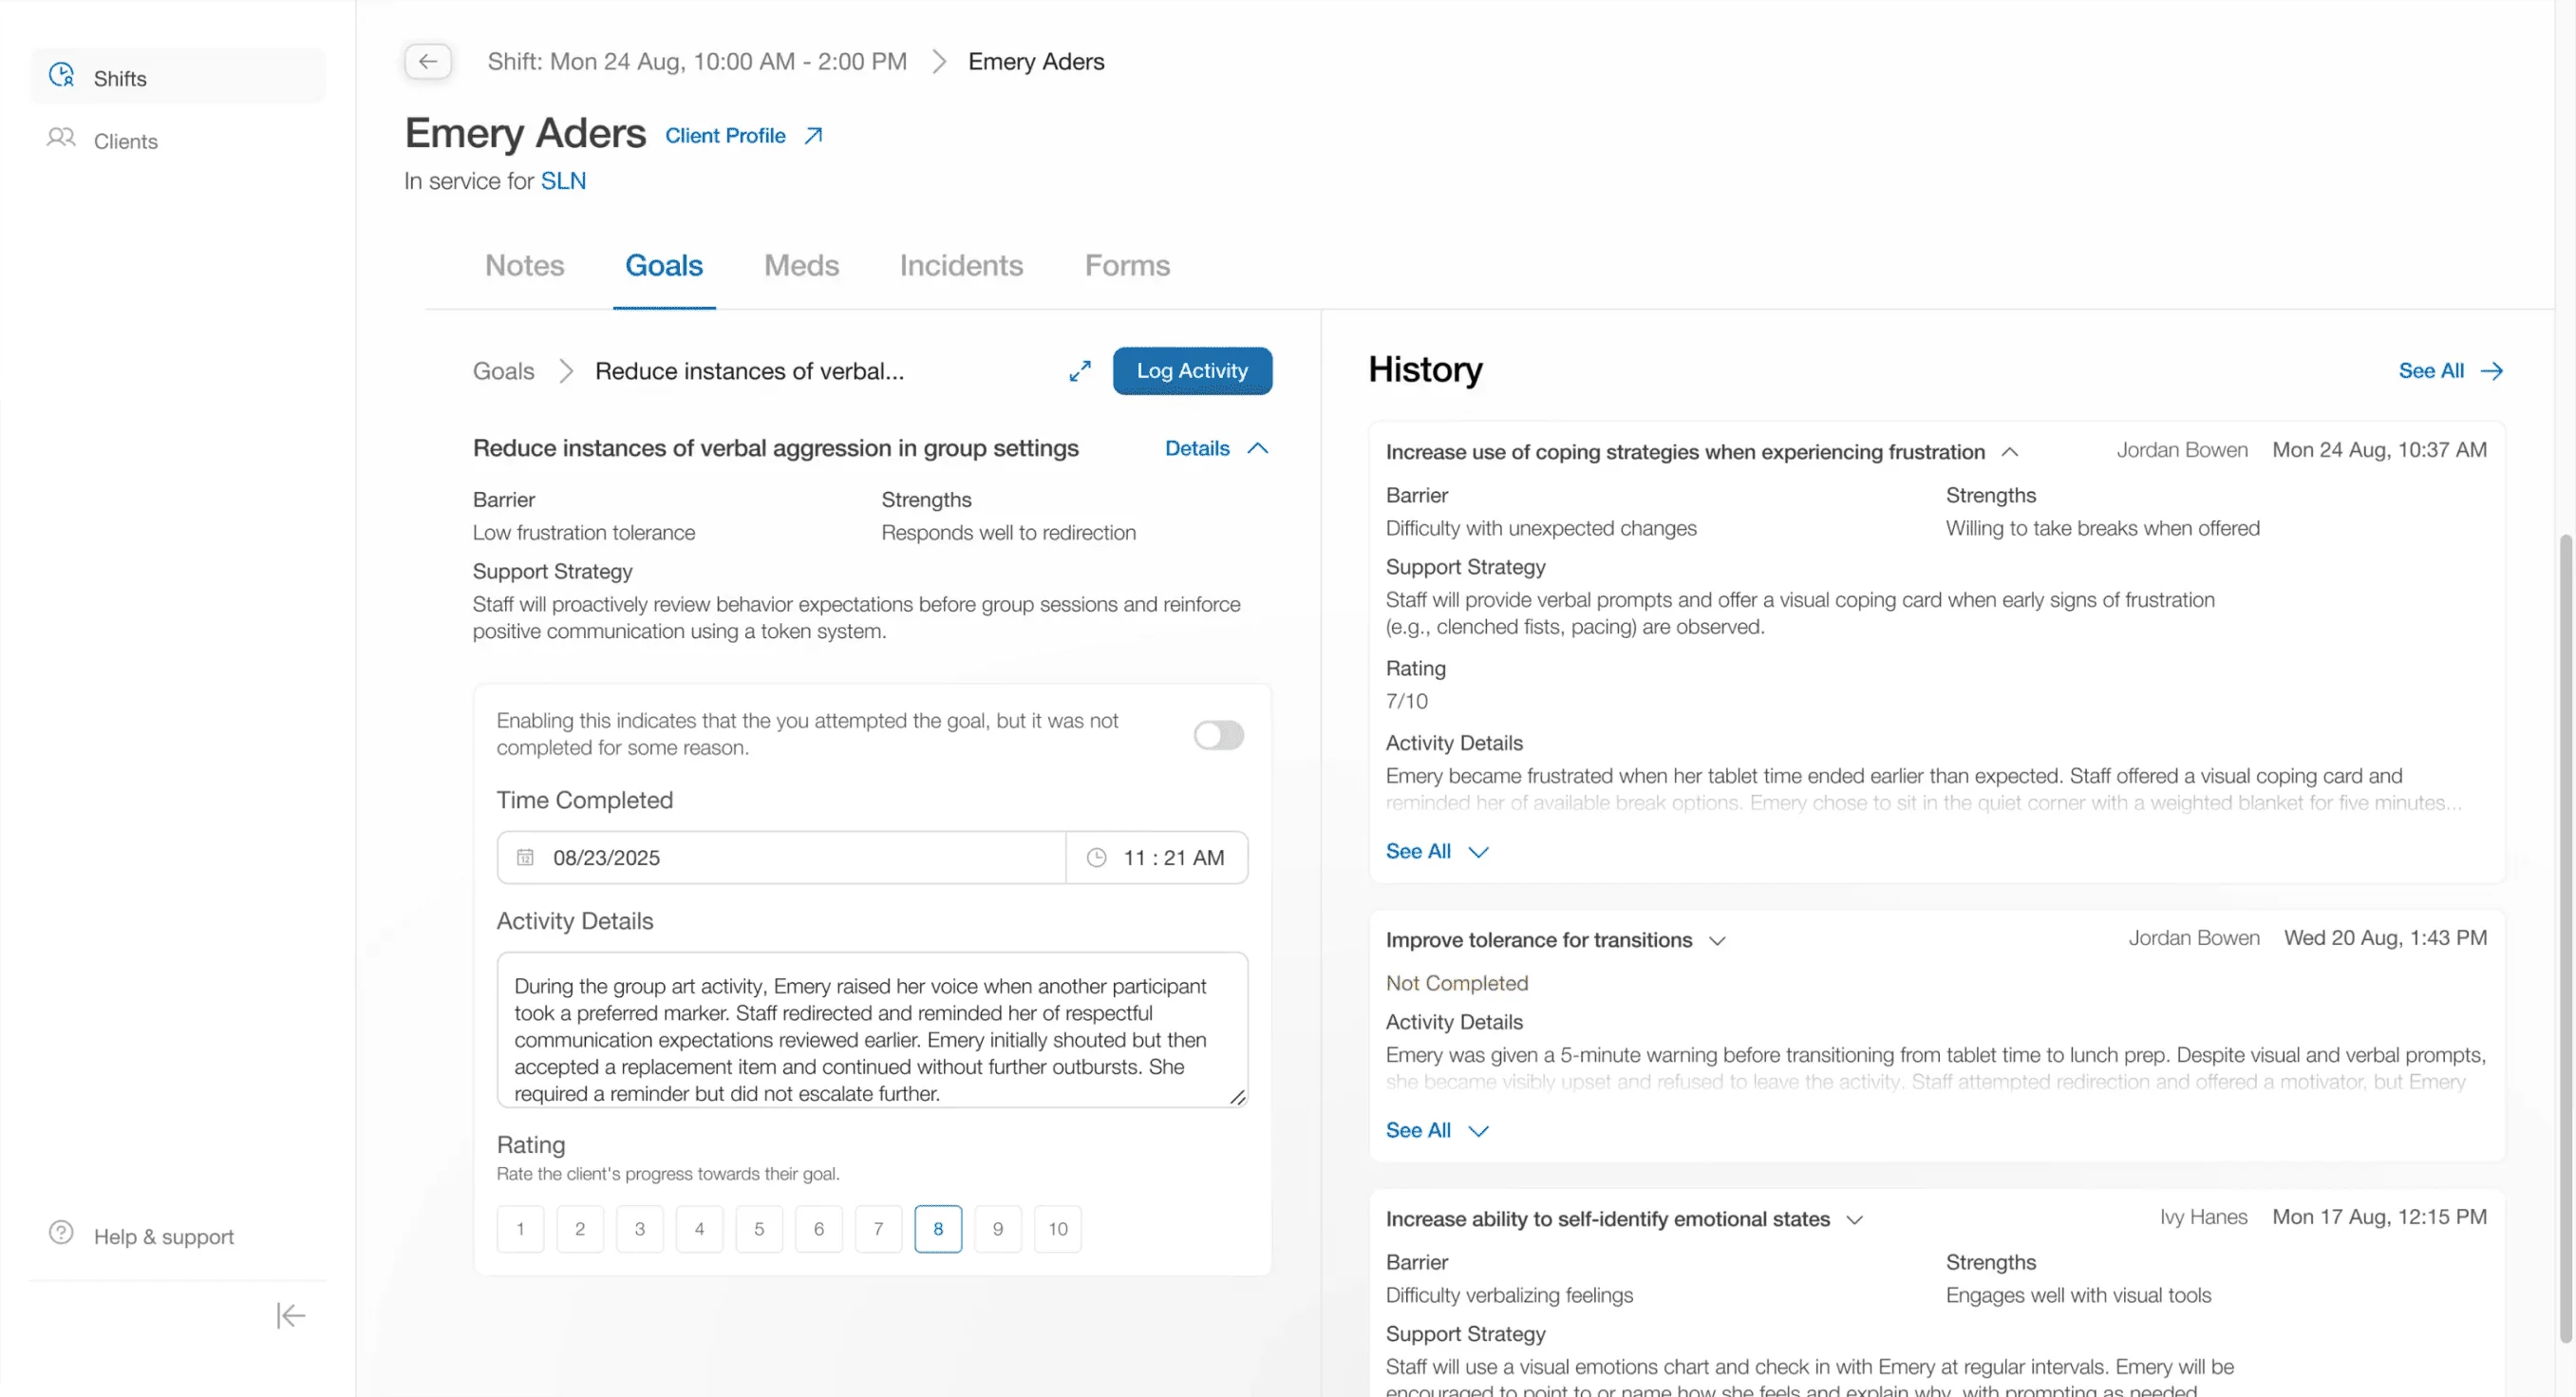The width and height of the screenshot is (2576, 1397).
Task: Open the SLN service link
Action: (x=563, y=181)
